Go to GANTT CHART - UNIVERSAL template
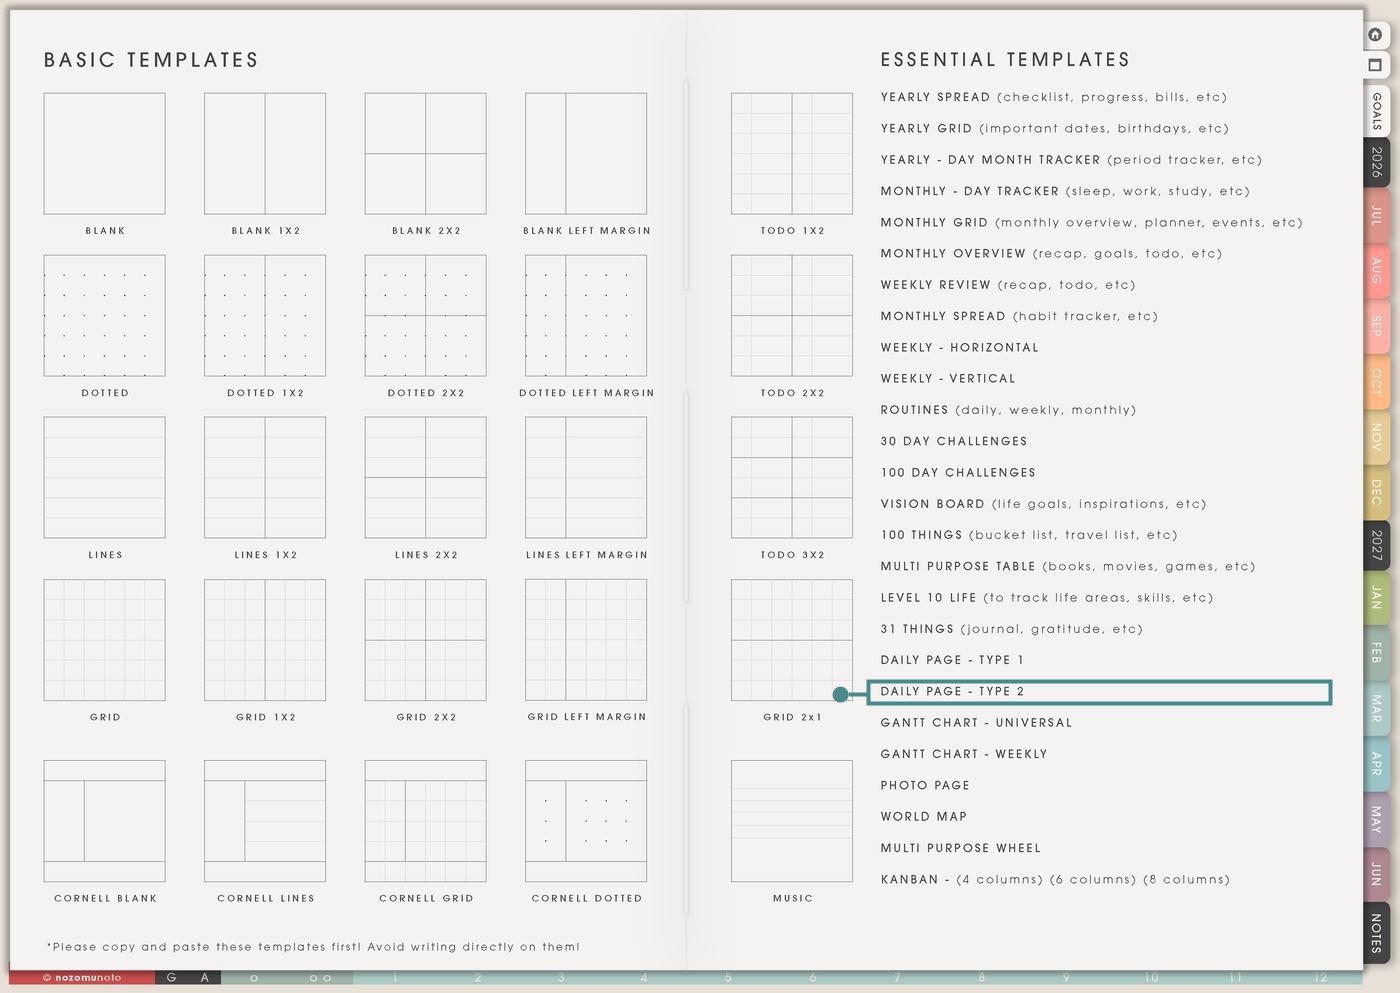This screenshot has width=1400, height=993. [x=976, y=723]
